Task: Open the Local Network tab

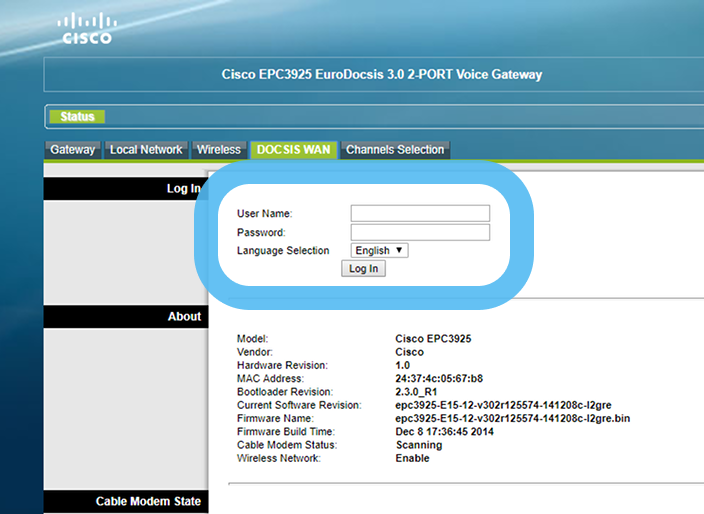Action: tap(146, 150)
